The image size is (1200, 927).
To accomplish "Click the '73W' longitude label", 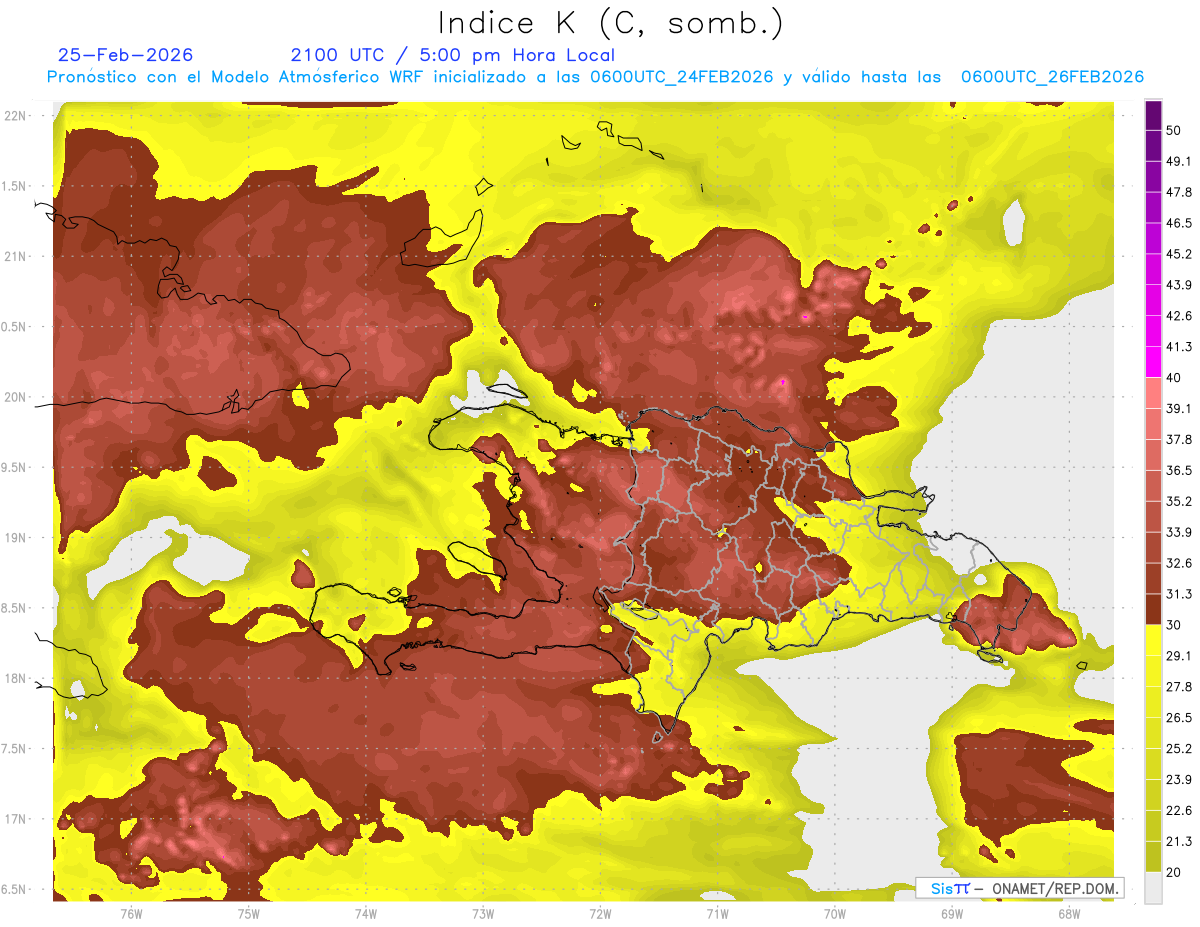I will (483, 914).
